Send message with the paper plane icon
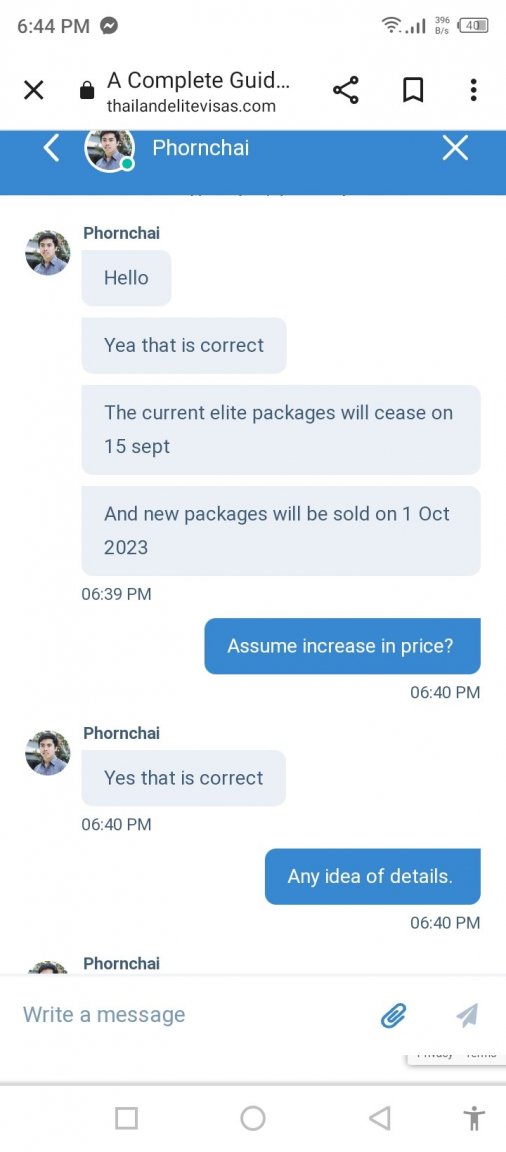This screenshot has width=506, height=1152. pos(467,1015)
